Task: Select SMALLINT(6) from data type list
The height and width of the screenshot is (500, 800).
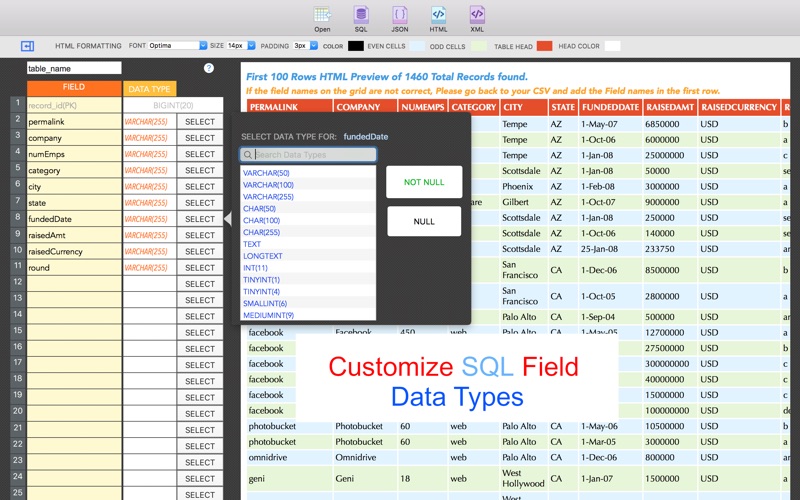Action: pyautogui.click(x=308, y=304)
